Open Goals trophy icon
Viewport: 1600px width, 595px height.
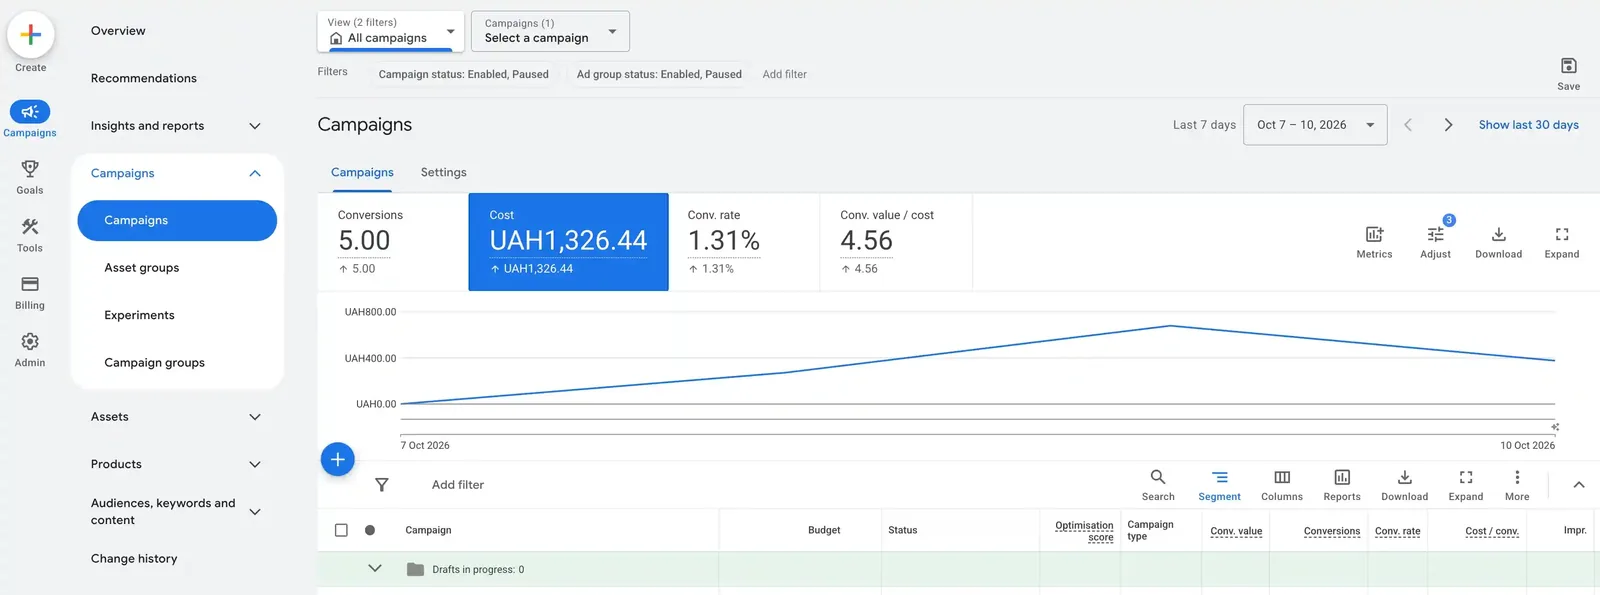pos(30,169)
